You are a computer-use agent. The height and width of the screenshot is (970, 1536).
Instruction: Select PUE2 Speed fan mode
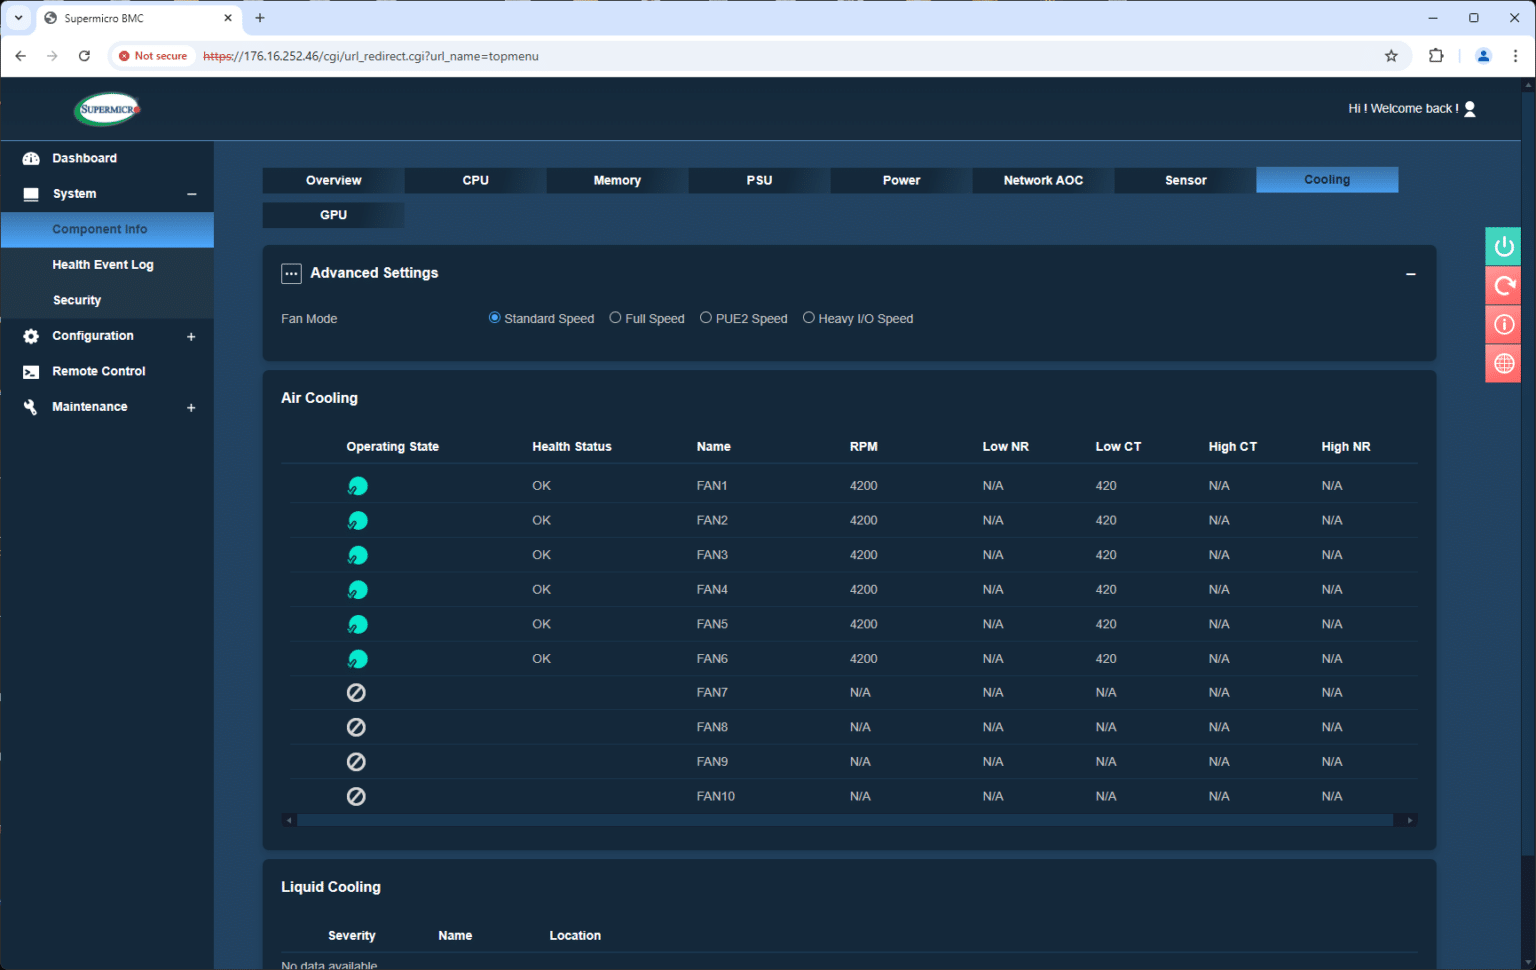pos(706,318)
